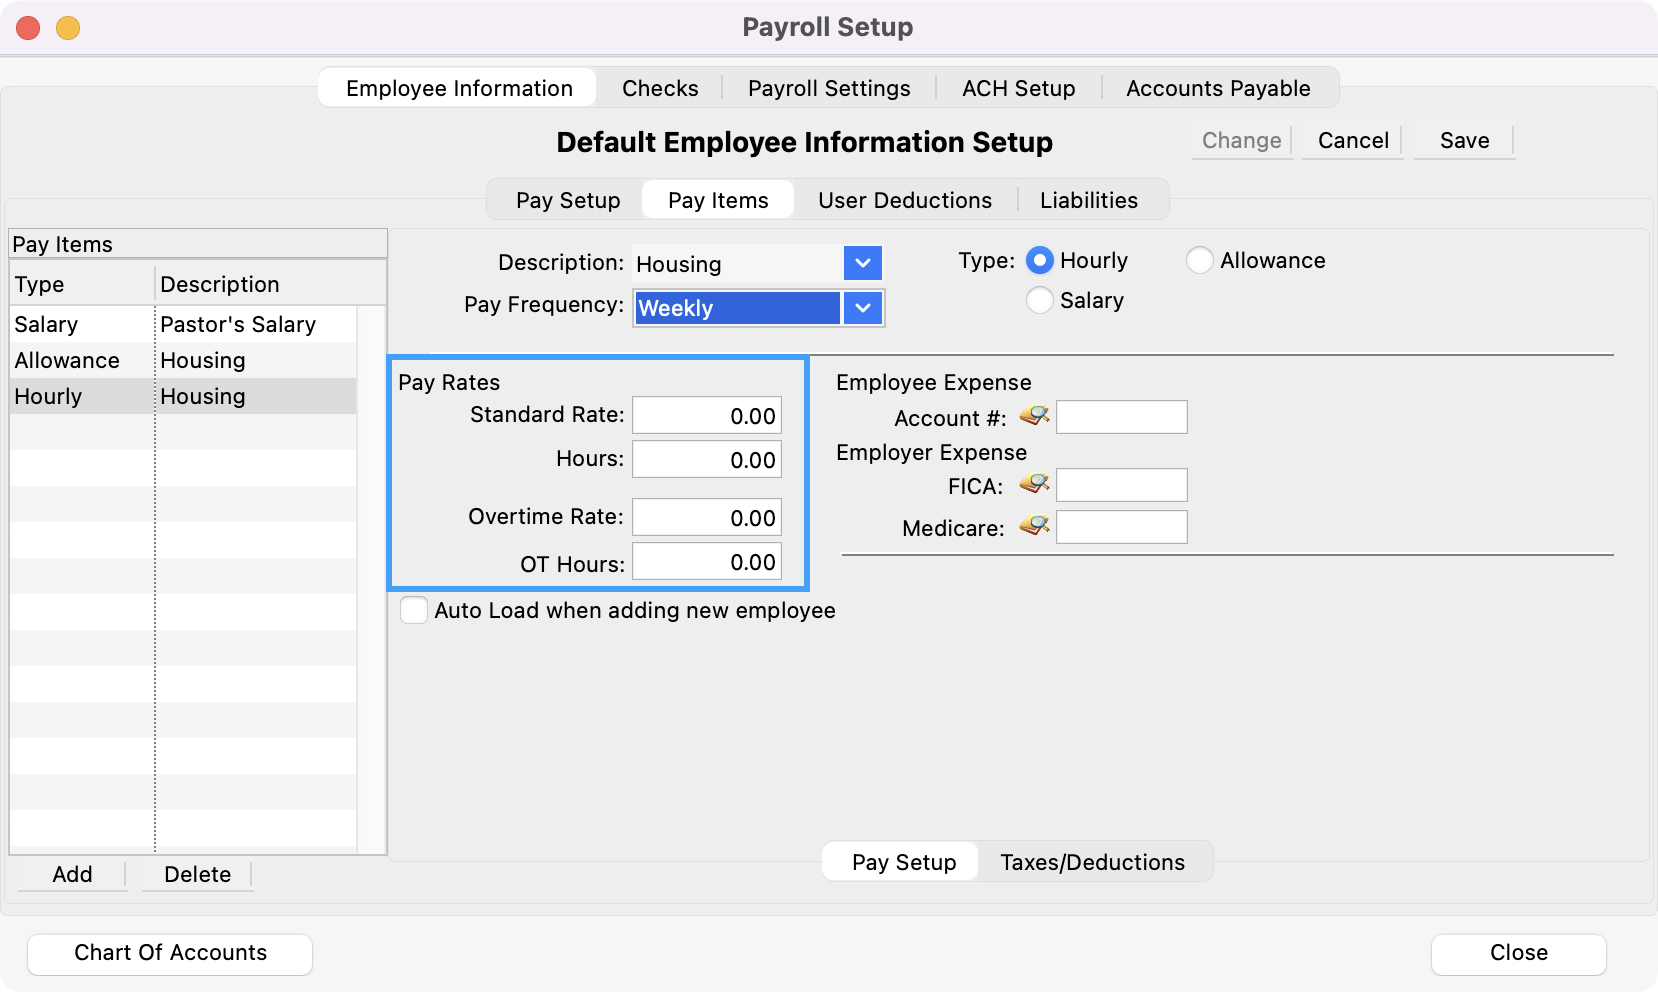This screenshot has width=1658, height=992.
Task: Select the Salary type radio button
Action: [x=1040, y=300]
